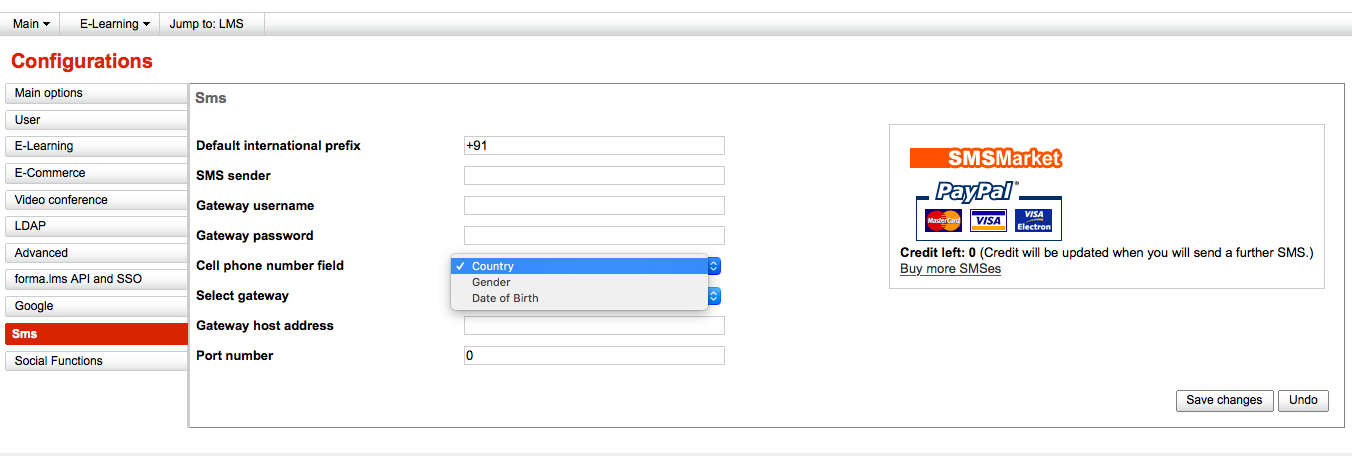Click the Undo button
Screen dimensions: 1352x456
1303,400
